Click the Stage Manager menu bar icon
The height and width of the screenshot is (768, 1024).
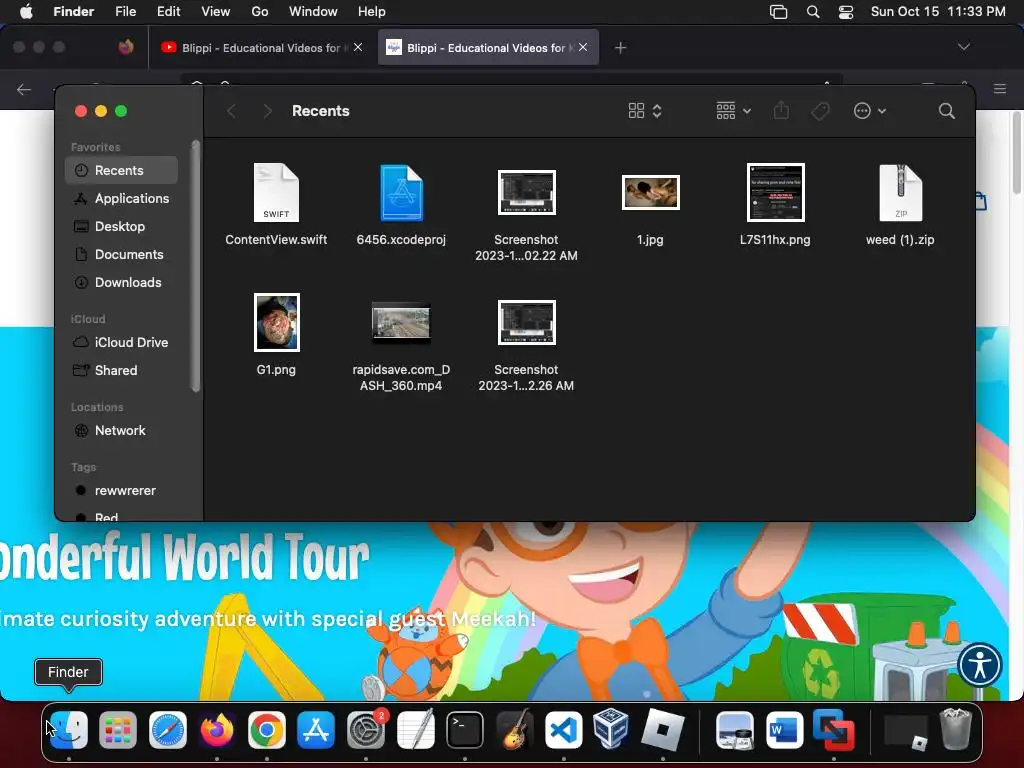pyautogui.click(x=778, y=12)
